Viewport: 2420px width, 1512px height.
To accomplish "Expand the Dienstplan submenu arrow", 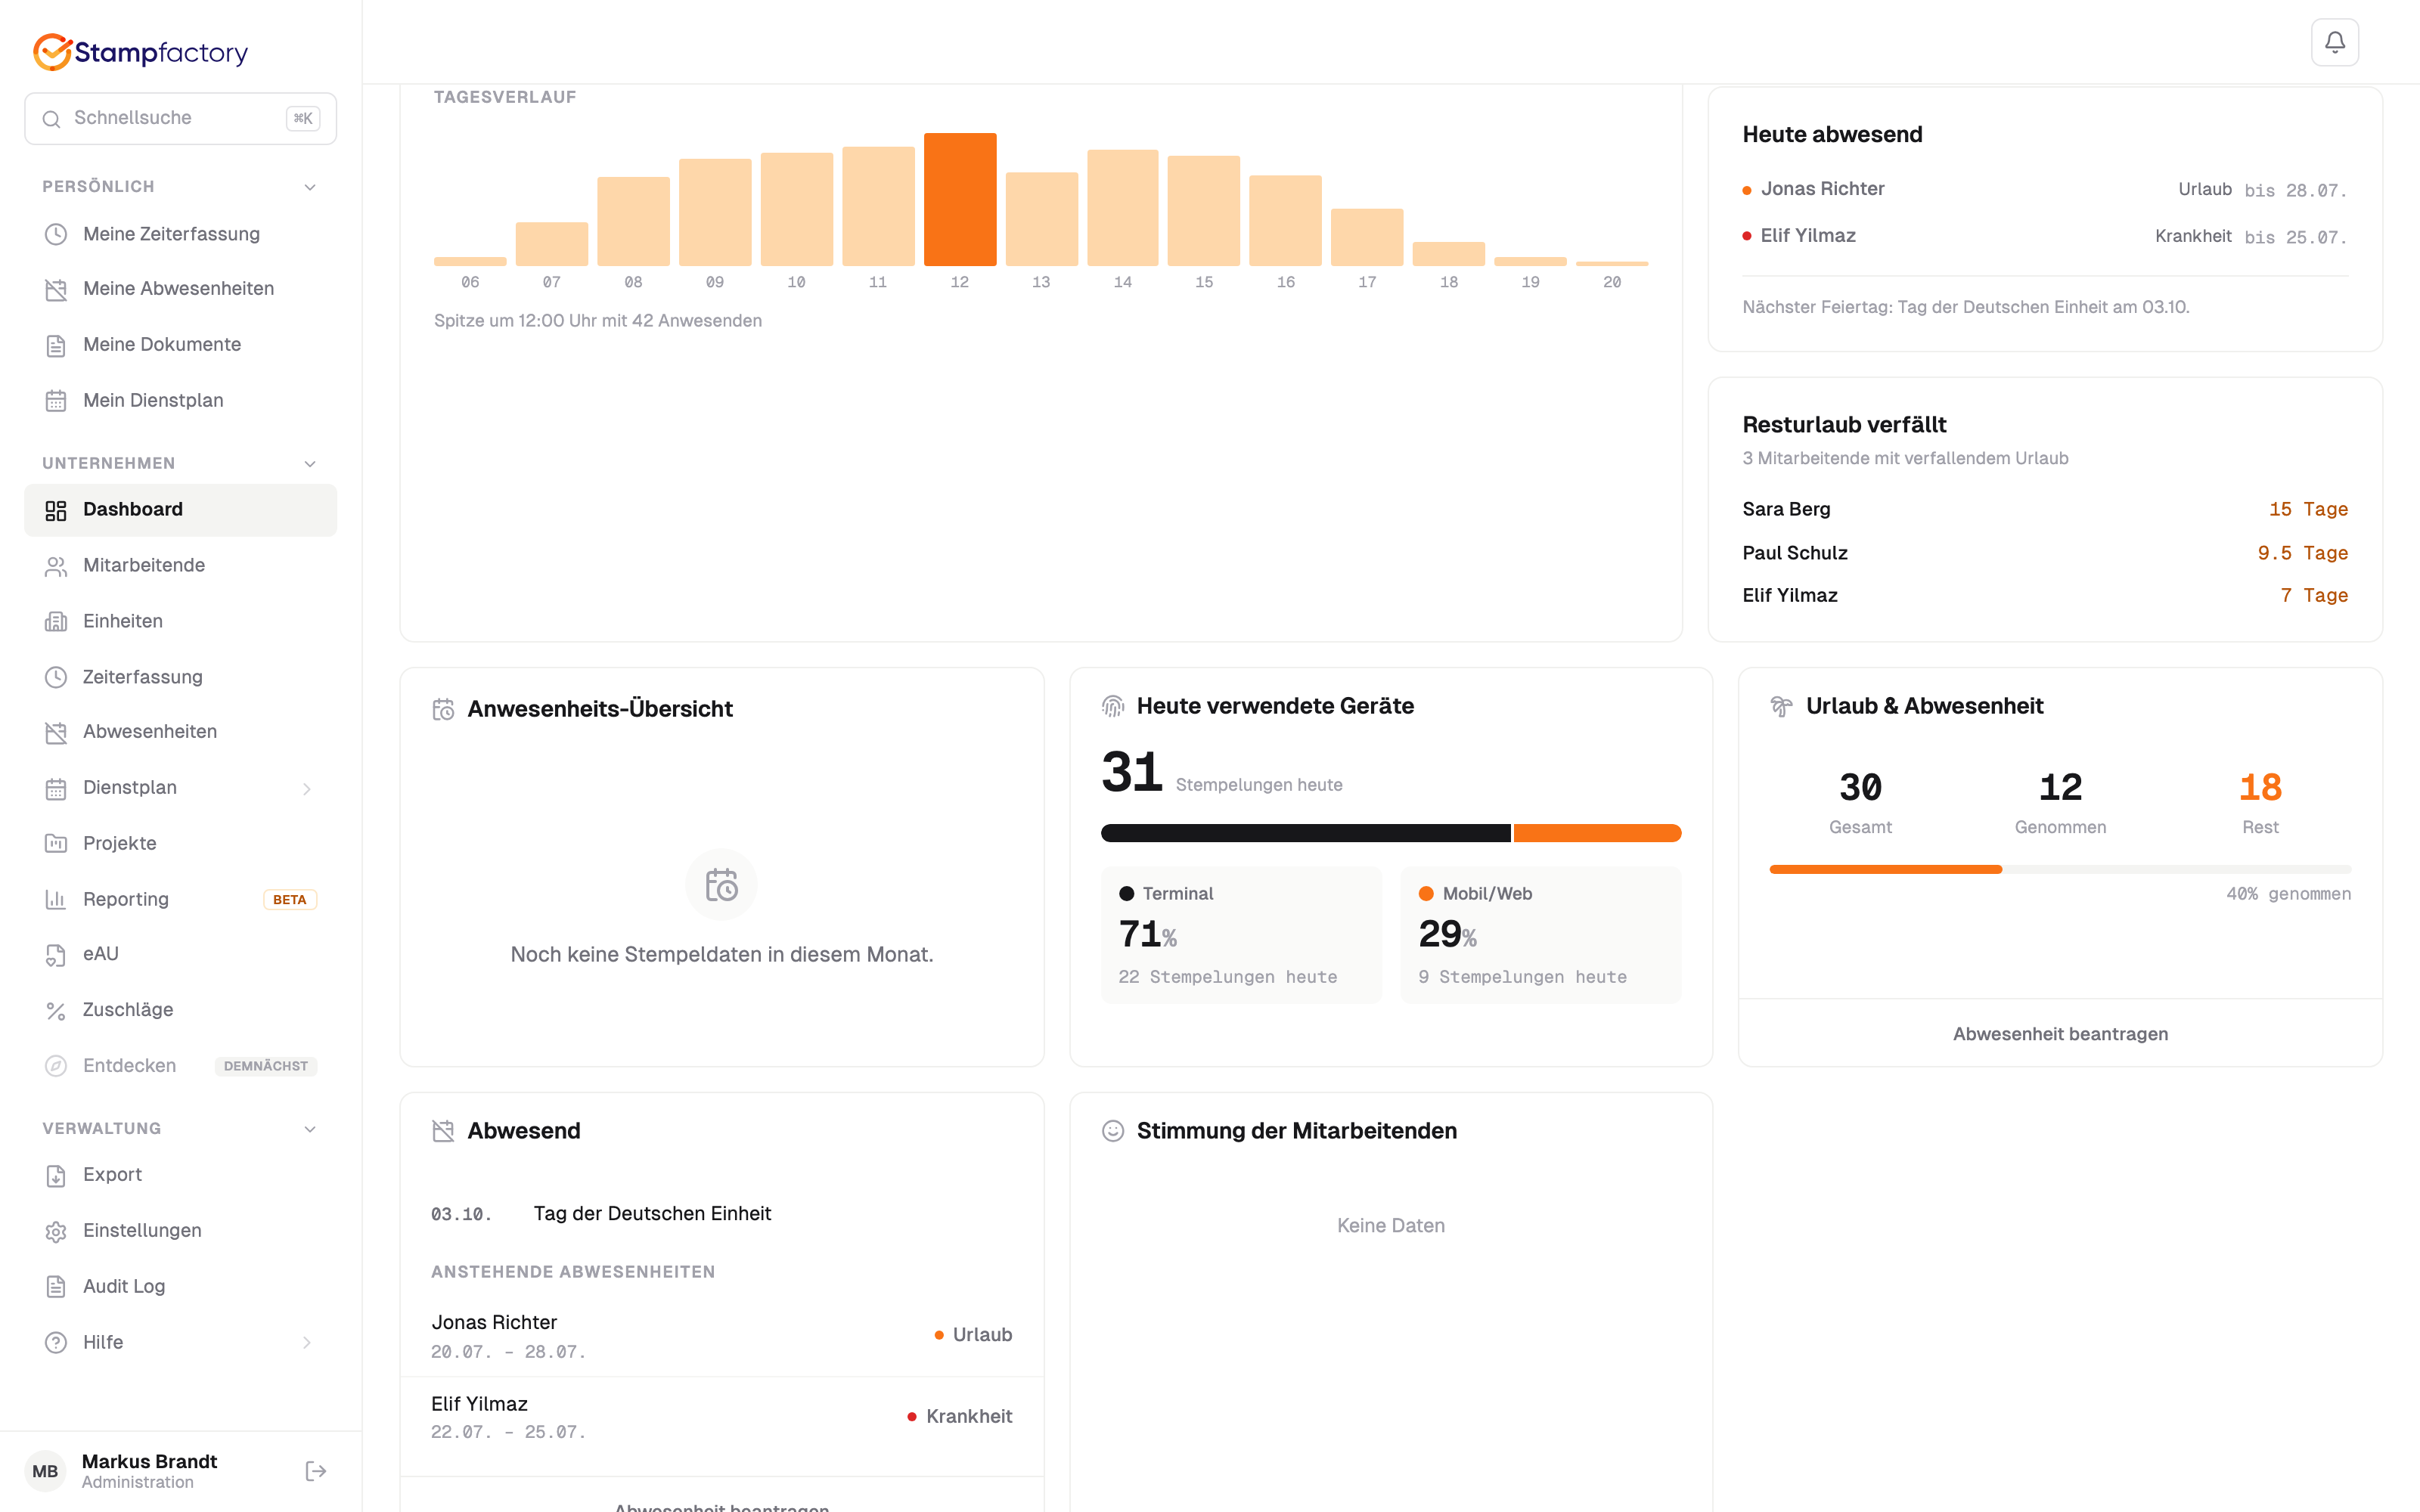I will pyautogui.click(x=307, y=788).
